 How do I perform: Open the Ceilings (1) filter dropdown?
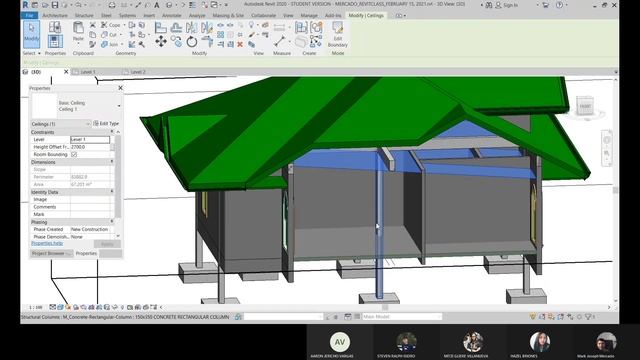click(x=60, y=124)
